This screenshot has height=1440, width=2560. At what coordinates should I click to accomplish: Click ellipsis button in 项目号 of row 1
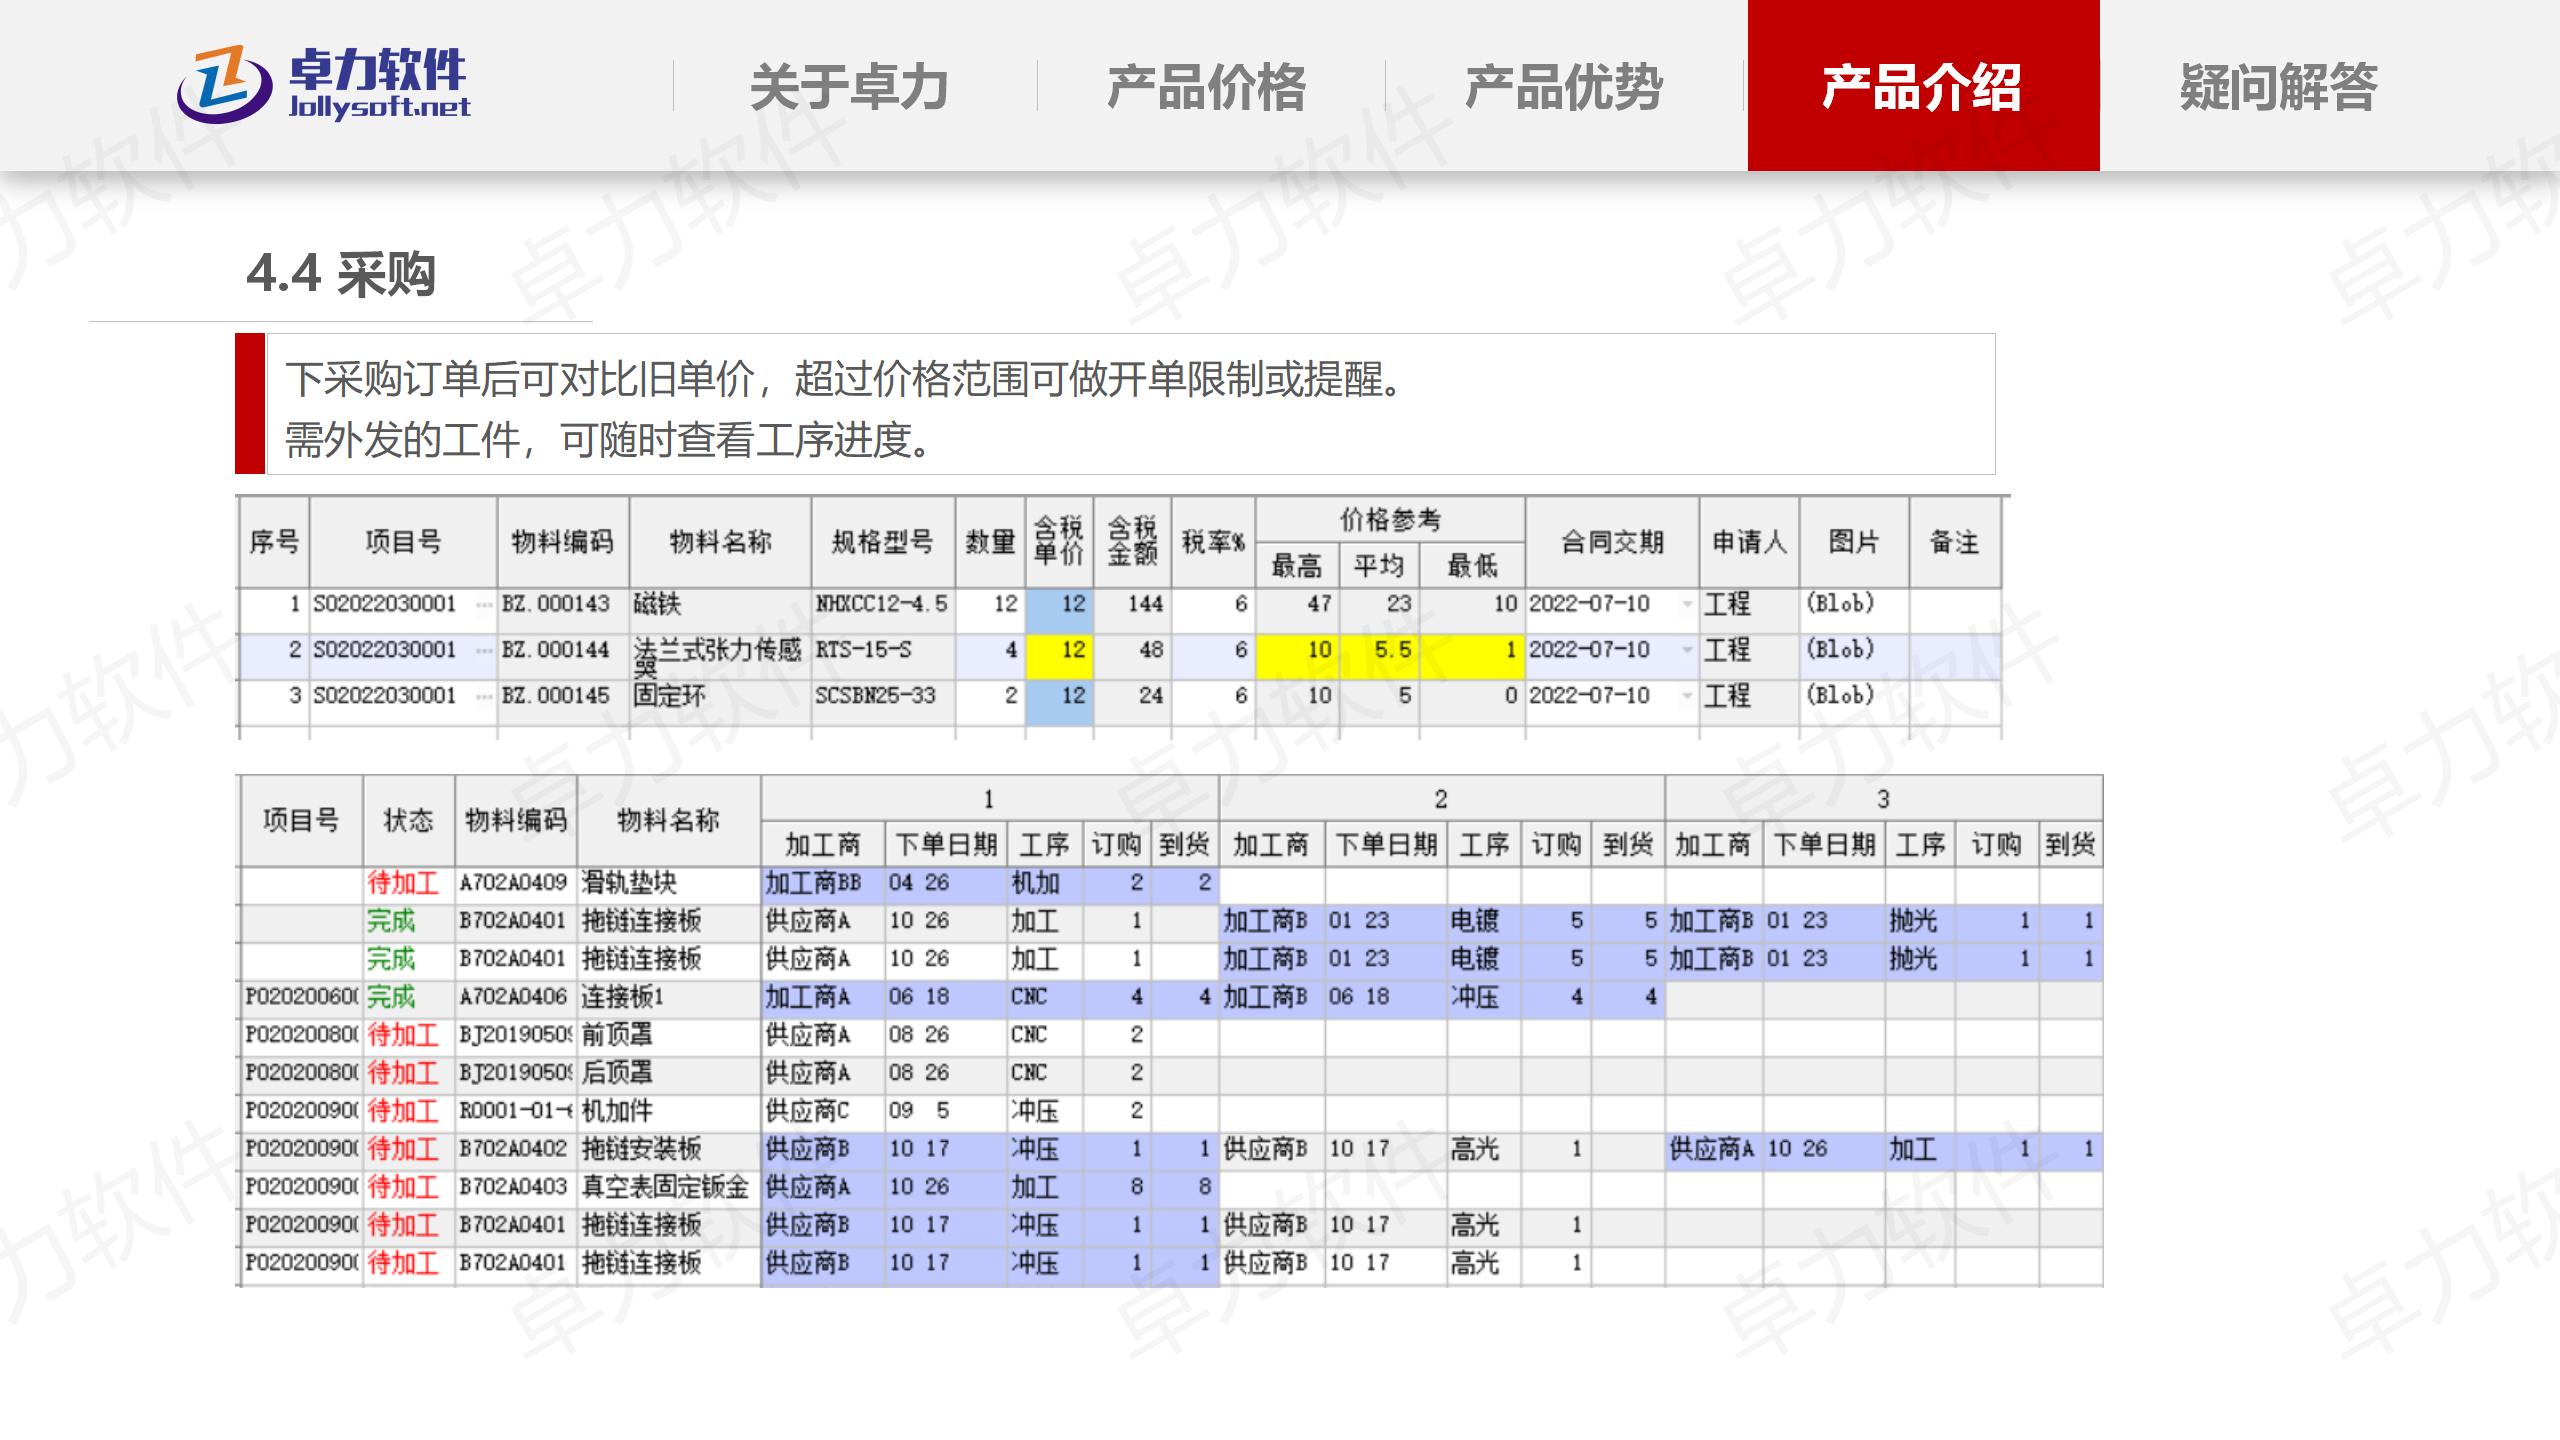coord(484,604)
